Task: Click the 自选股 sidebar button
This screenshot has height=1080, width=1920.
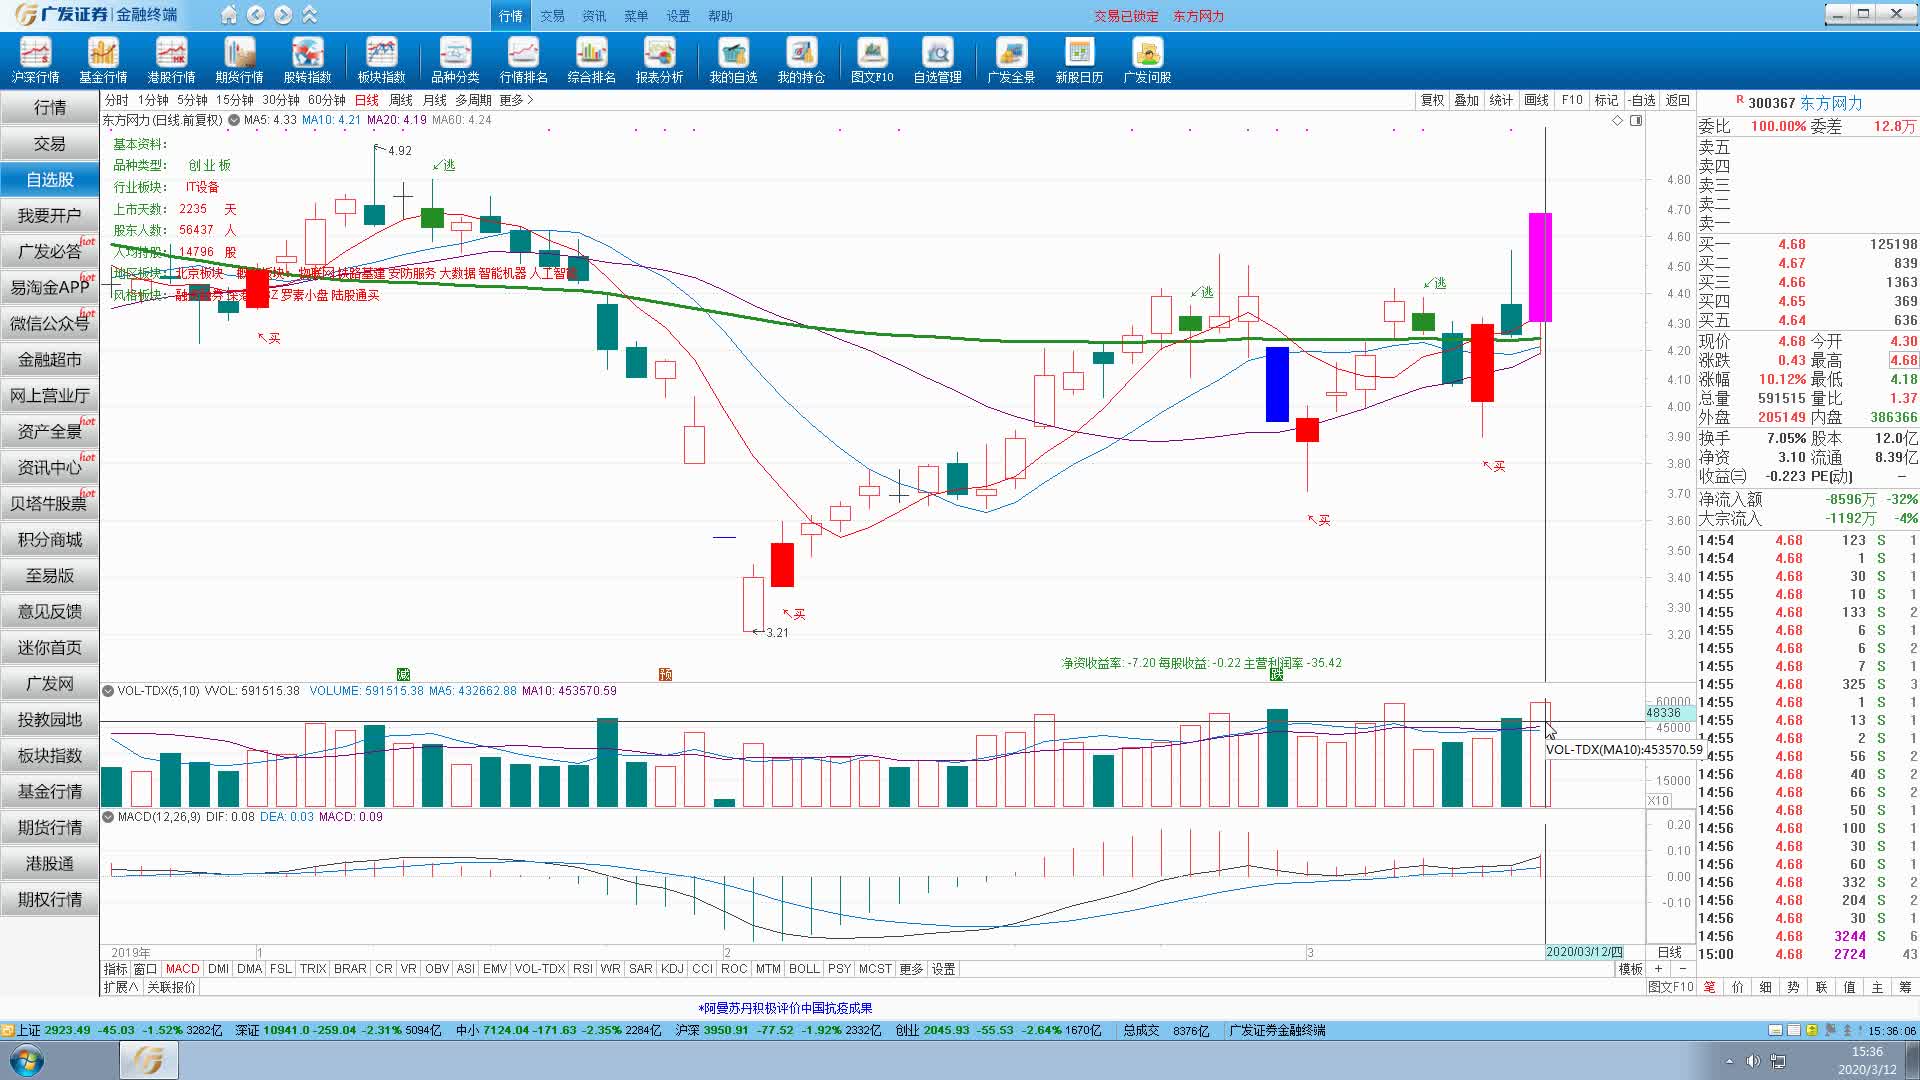Action: [x=50, y=180]
